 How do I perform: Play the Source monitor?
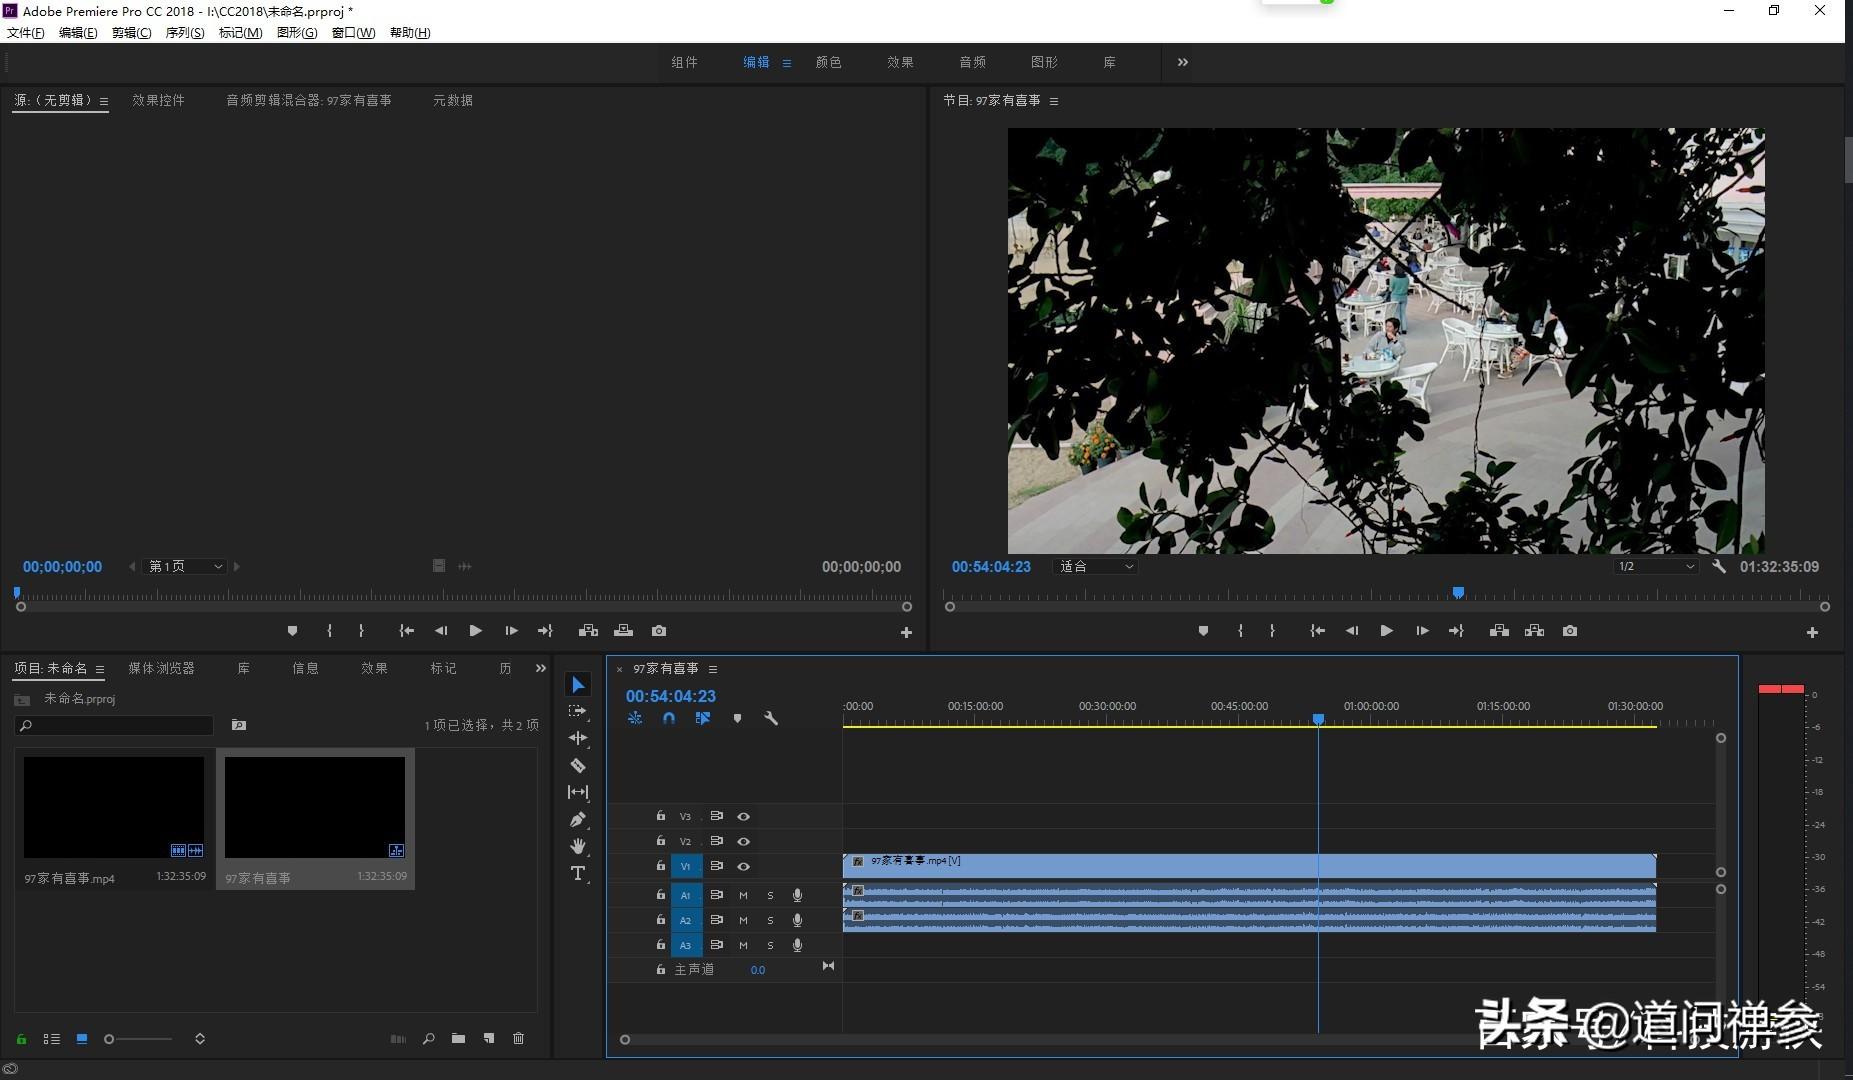point(475,631)
